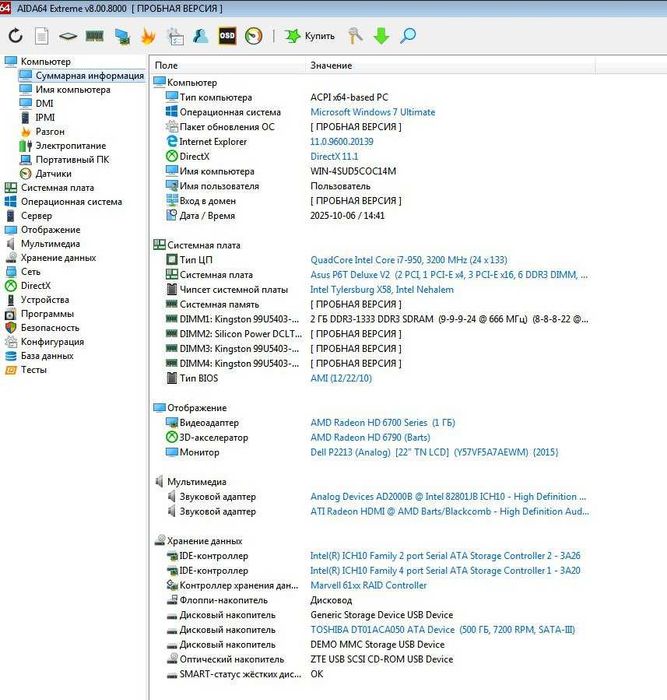The image size is (667, 700).
Task: Open AMD Radeon HD 6700 Series link
Action: [x=383, y=422]
